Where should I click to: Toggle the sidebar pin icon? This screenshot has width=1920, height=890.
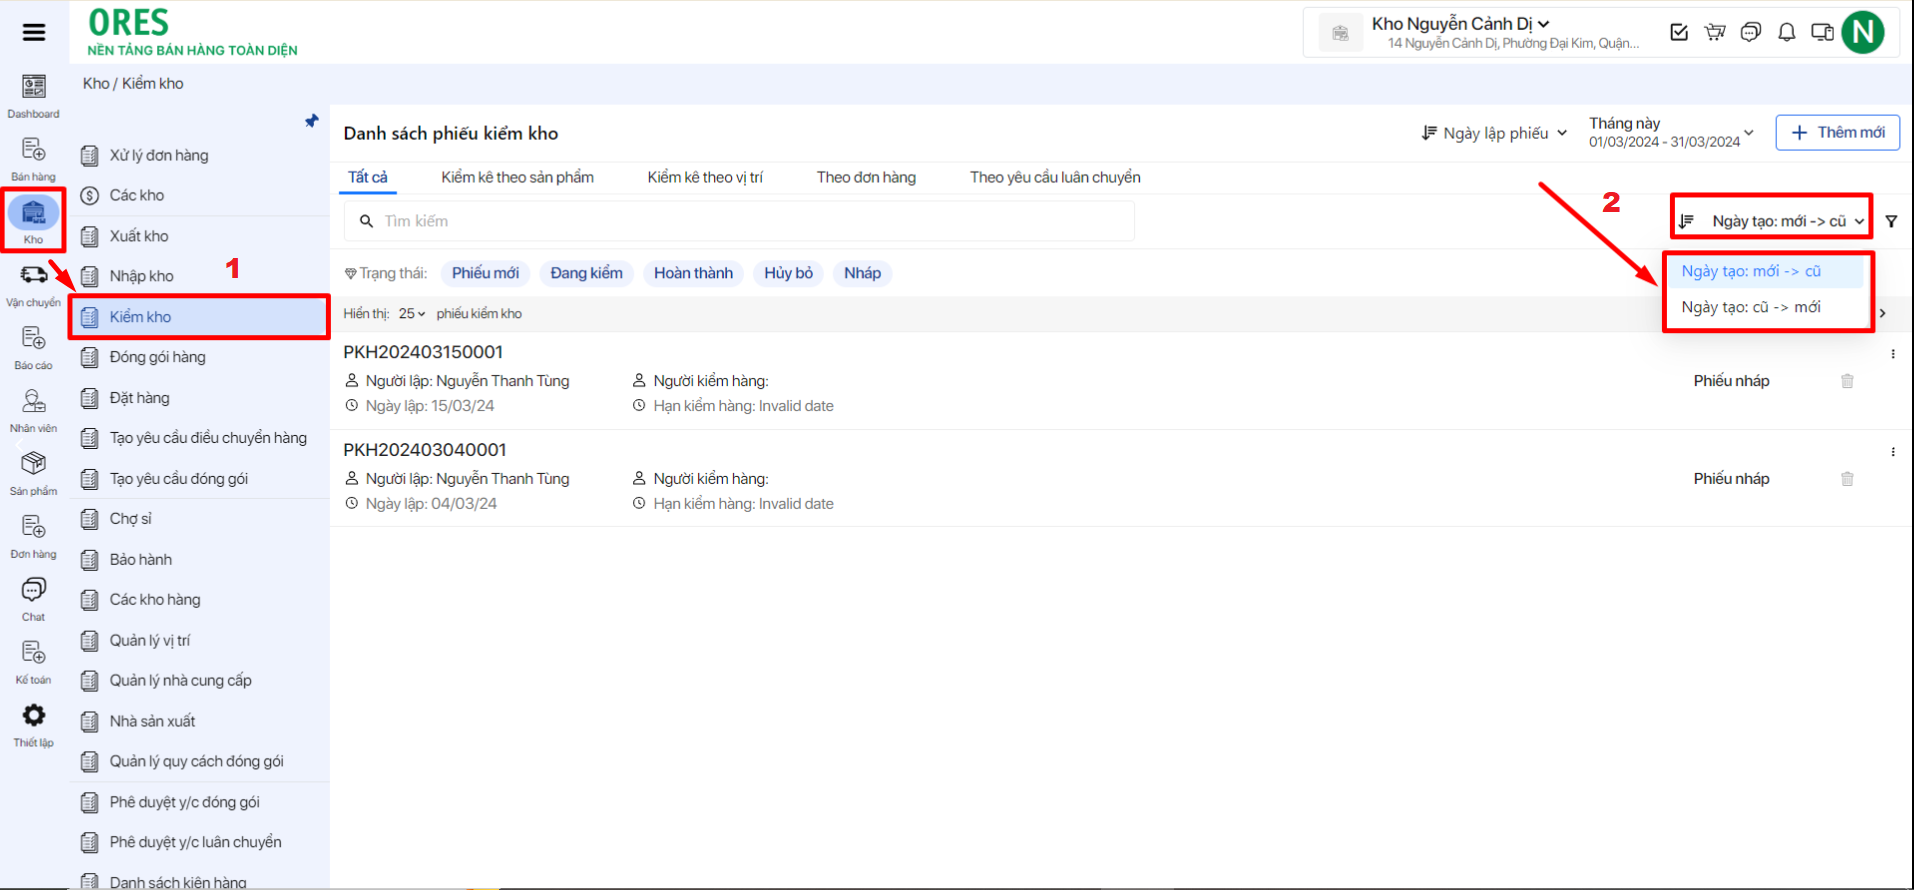tap(311, 121)
